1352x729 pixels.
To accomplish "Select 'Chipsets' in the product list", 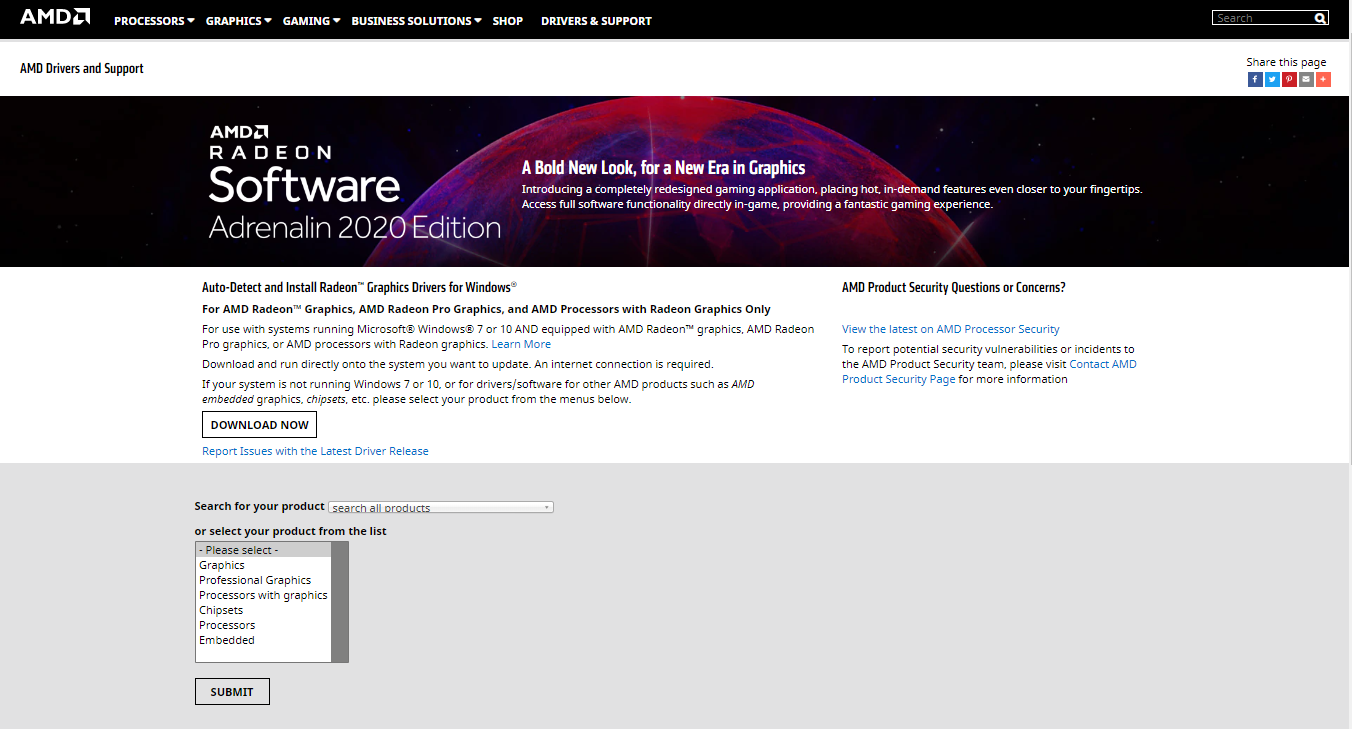I will point(263,610).
